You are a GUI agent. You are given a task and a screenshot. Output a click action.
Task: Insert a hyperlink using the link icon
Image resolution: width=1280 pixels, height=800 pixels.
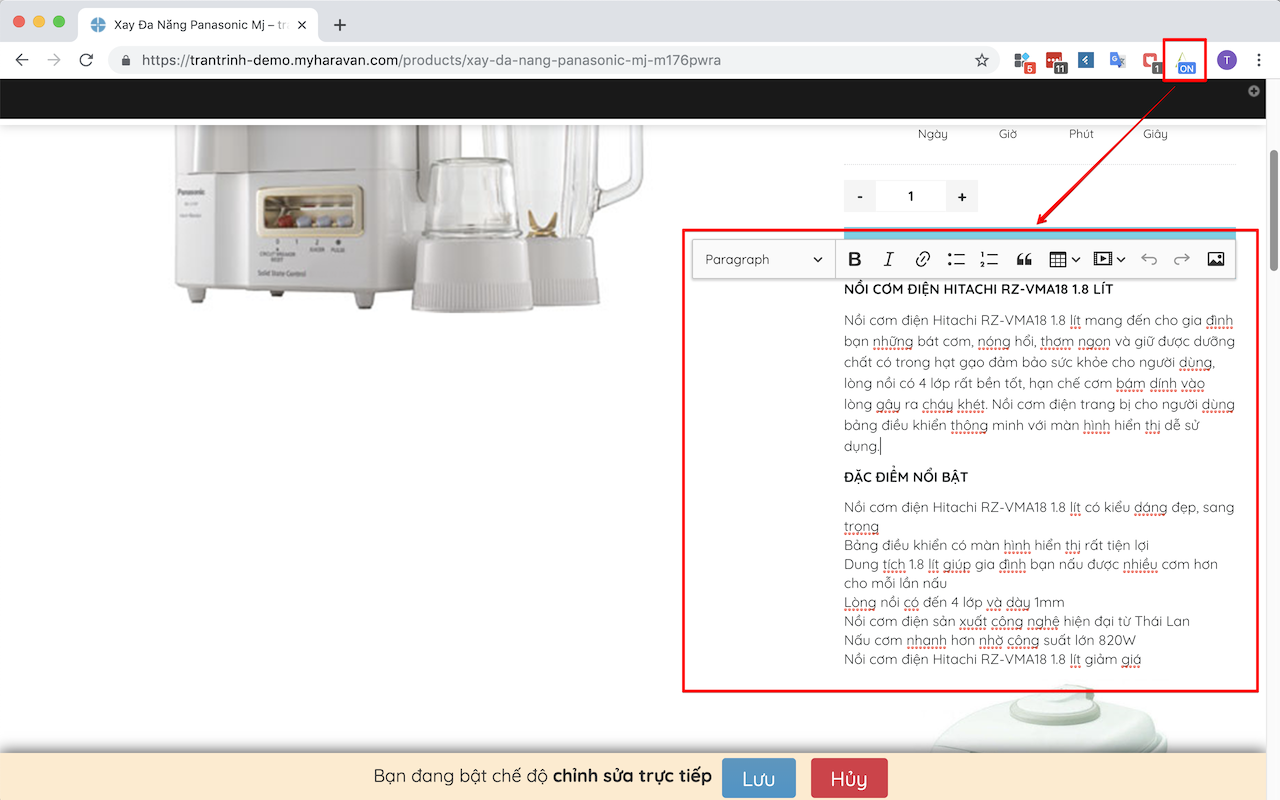click(x=922, y=258)
